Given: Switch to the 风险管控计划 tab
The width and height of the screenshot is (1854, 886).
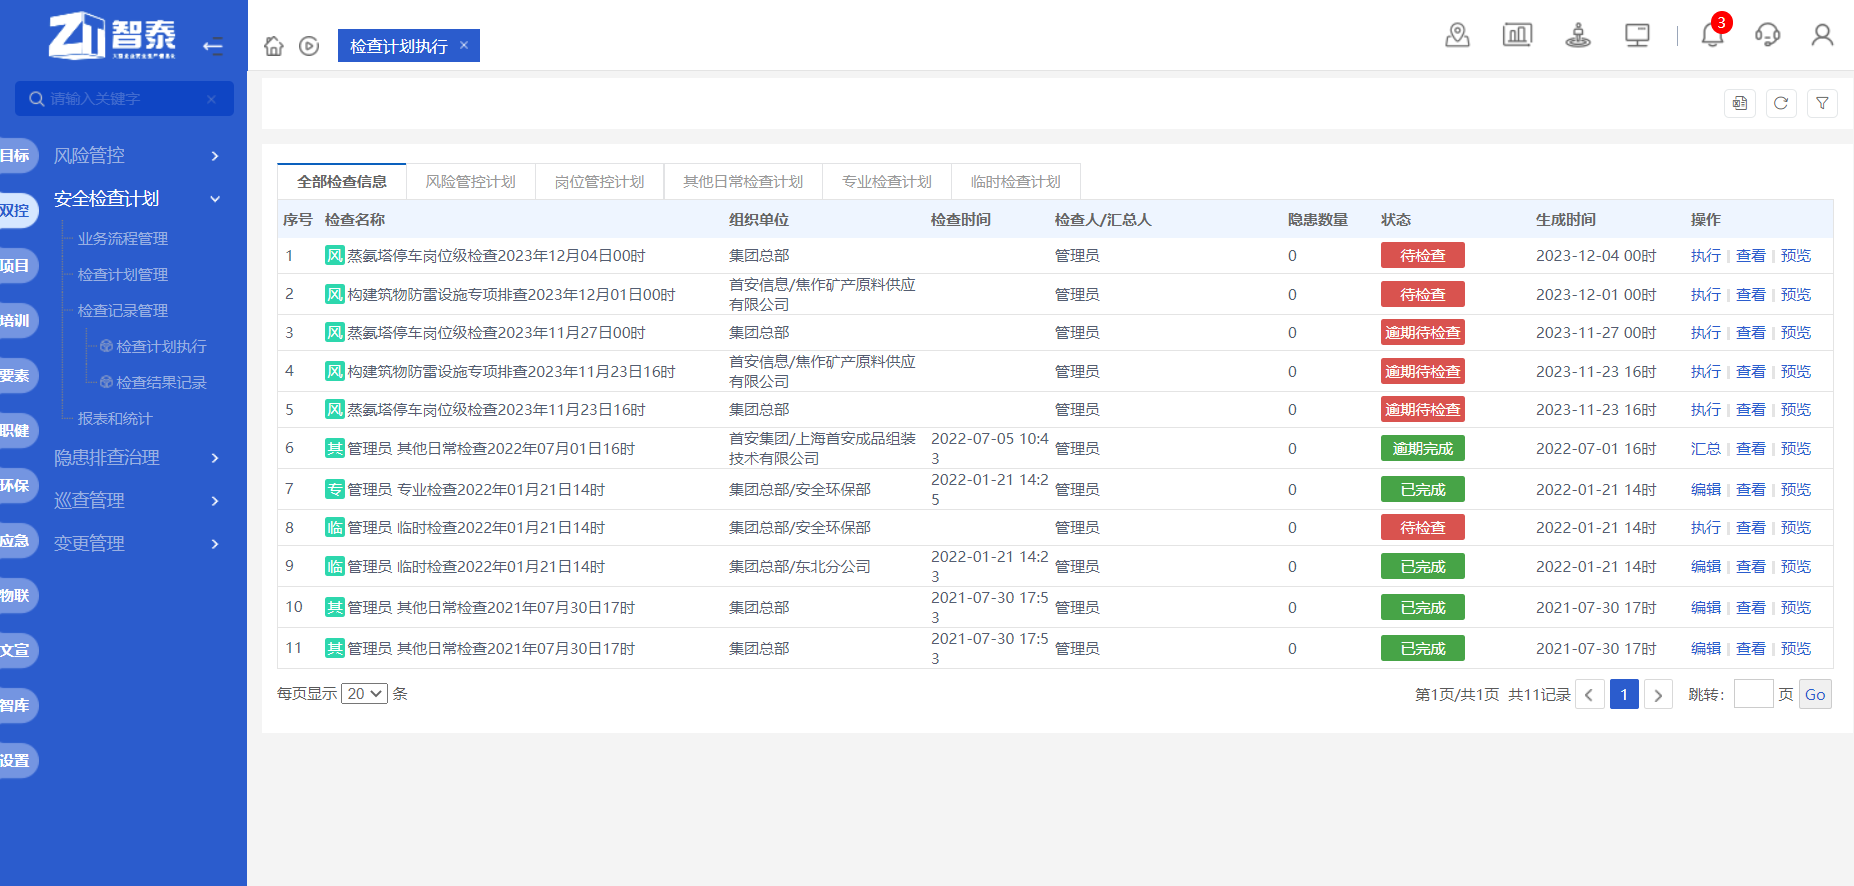Looking at the screenshot, I should point(471,181).
